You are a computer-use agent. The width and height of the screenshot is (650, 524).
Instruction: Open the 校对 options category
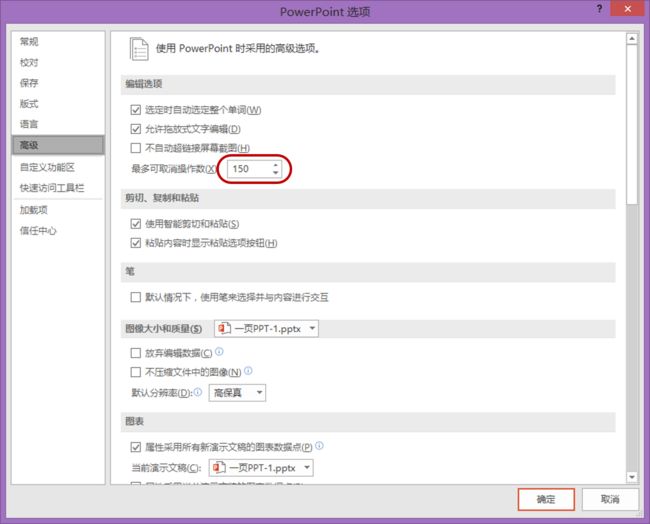(29, 63)
